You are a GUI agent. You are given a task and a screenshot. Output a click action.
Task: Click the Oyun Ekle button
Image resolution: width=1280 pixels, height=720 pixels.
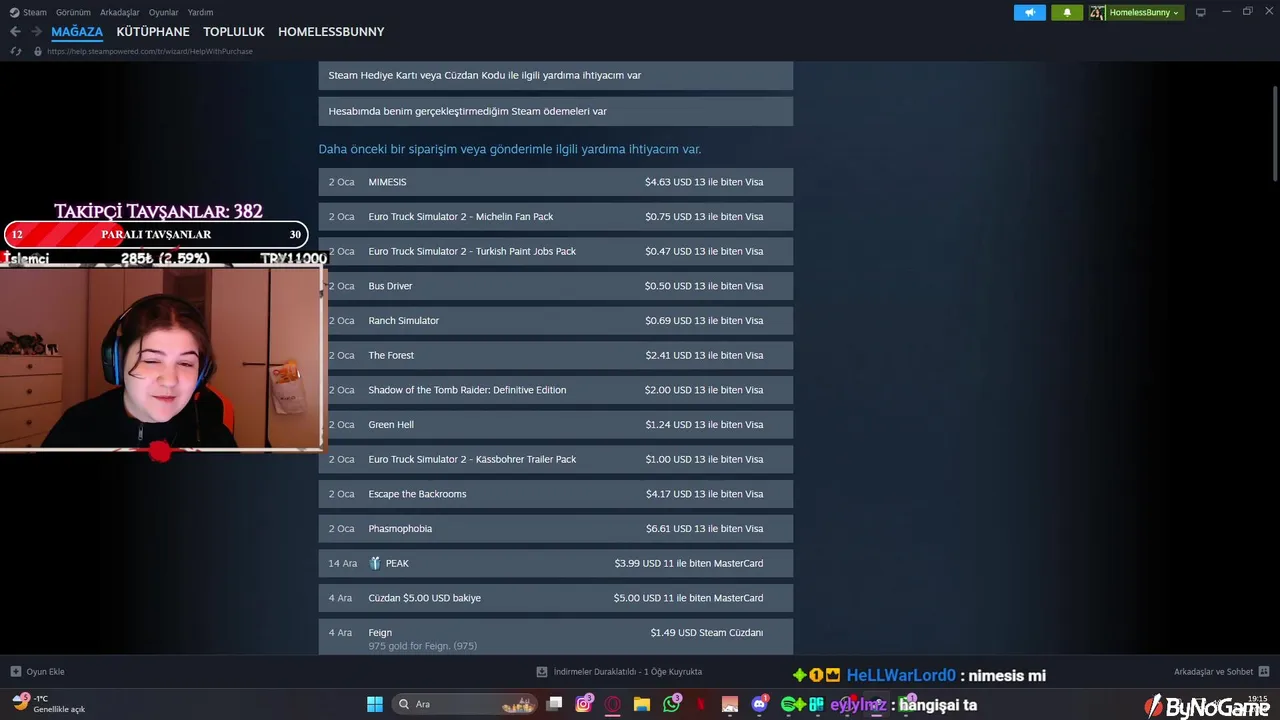38,672
